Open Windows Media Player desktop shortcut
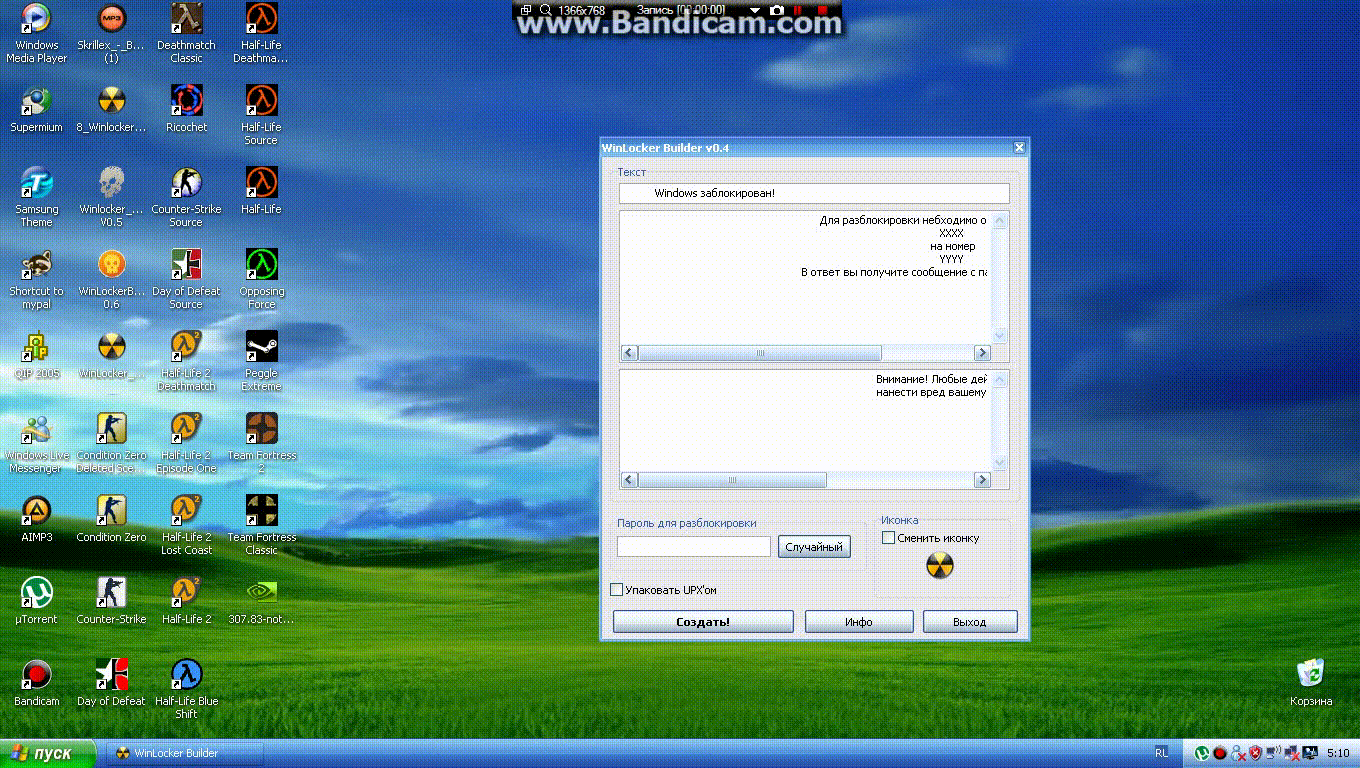 click(x=37, y=32)
